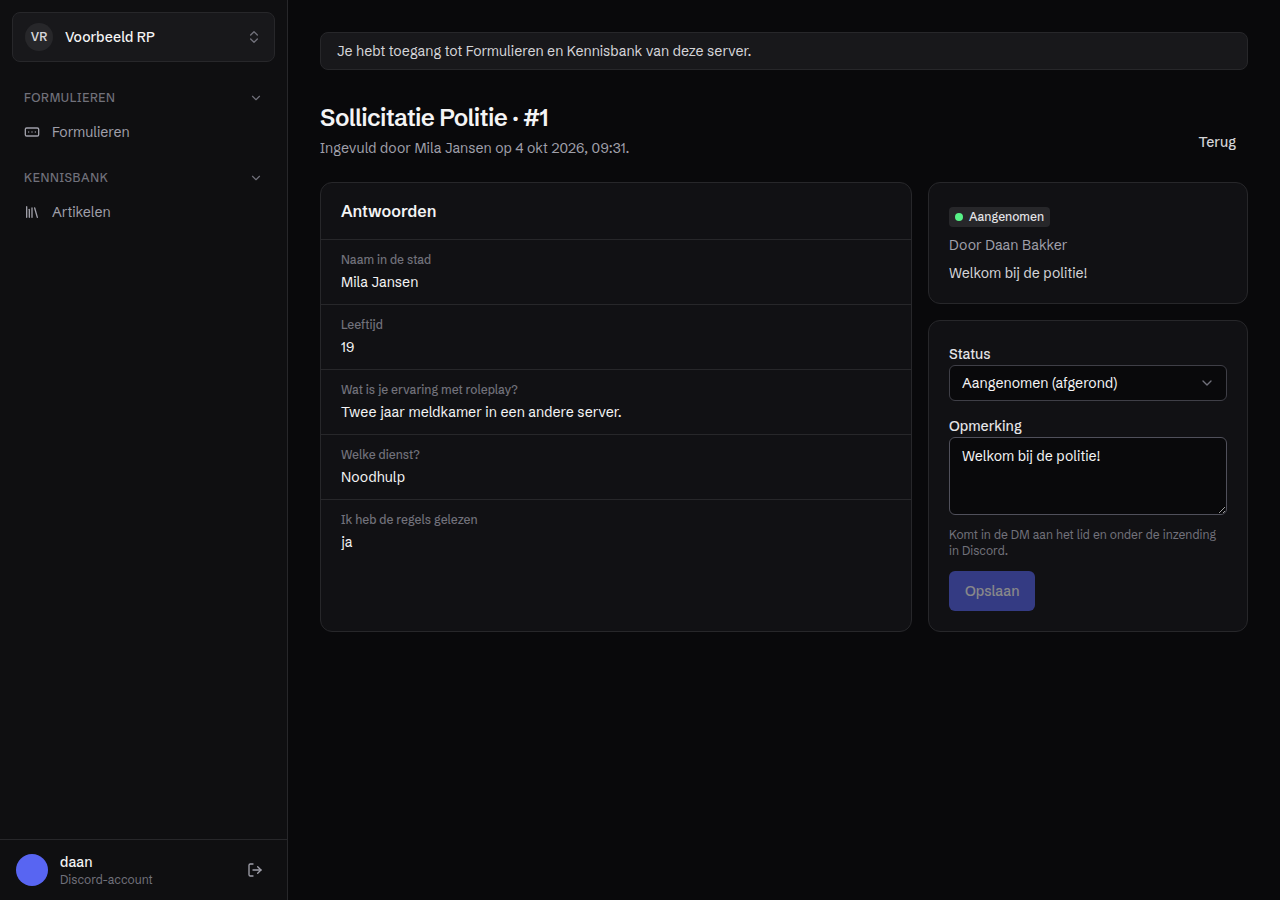Click the 'Discord-account' label

click(x=106, y=880)
